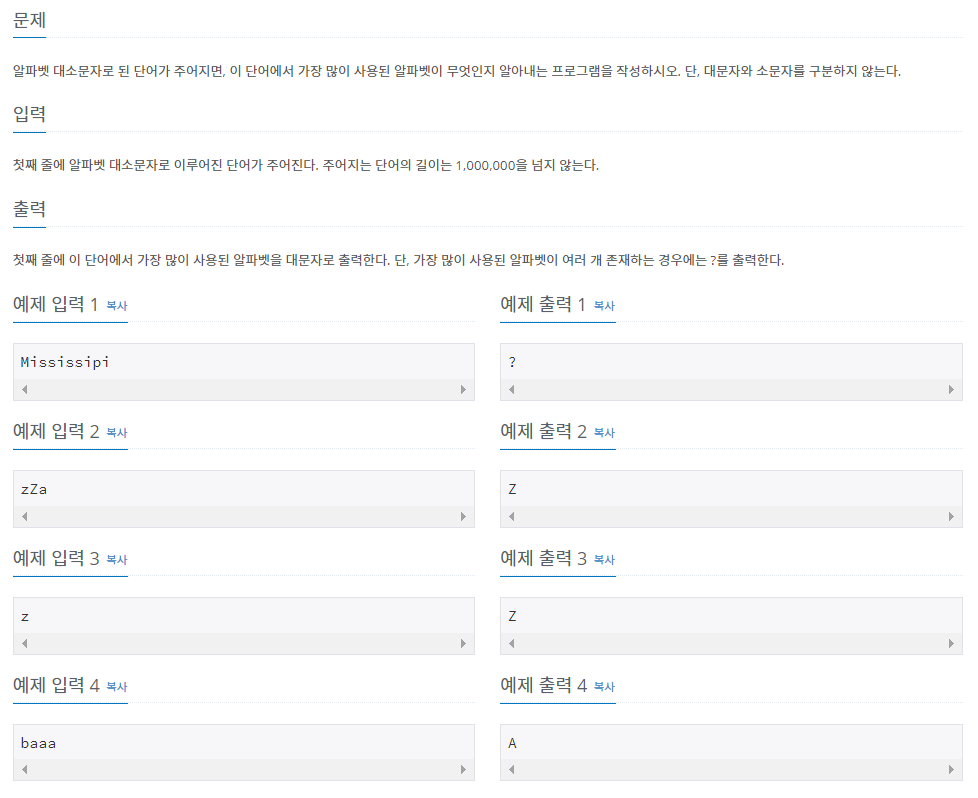This screenshot has height=798, width=978.
Task: Click right scroll arrow under baaa box
Action: [x=463, y=769]
